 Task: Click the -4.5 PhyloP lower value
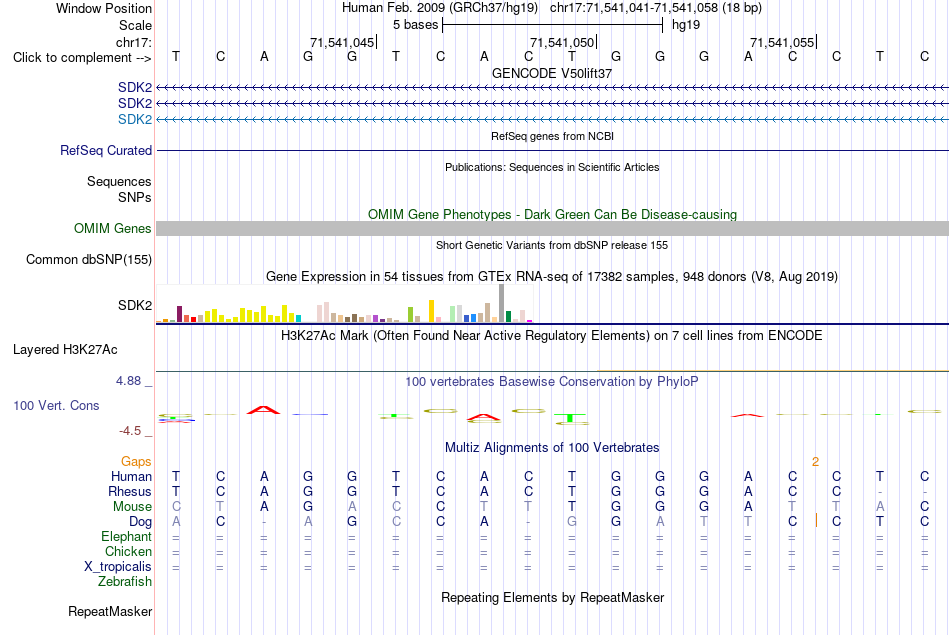(x=130, y=431)
